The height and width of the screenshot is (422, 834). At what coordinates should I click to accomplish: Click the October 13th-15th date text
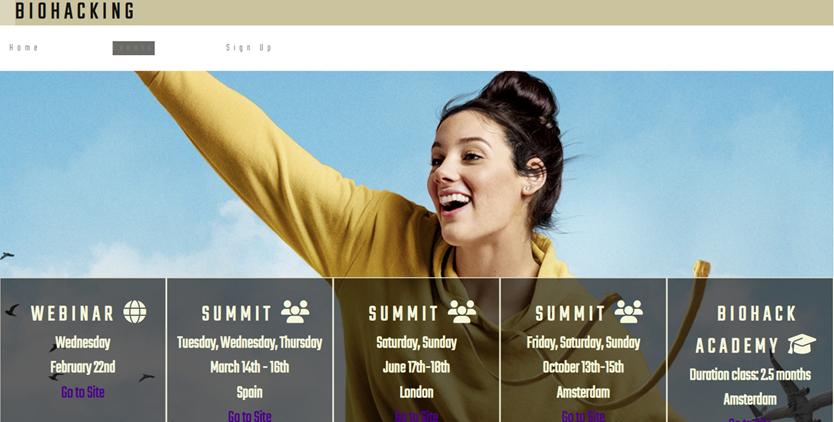click(x=583, y=367)
